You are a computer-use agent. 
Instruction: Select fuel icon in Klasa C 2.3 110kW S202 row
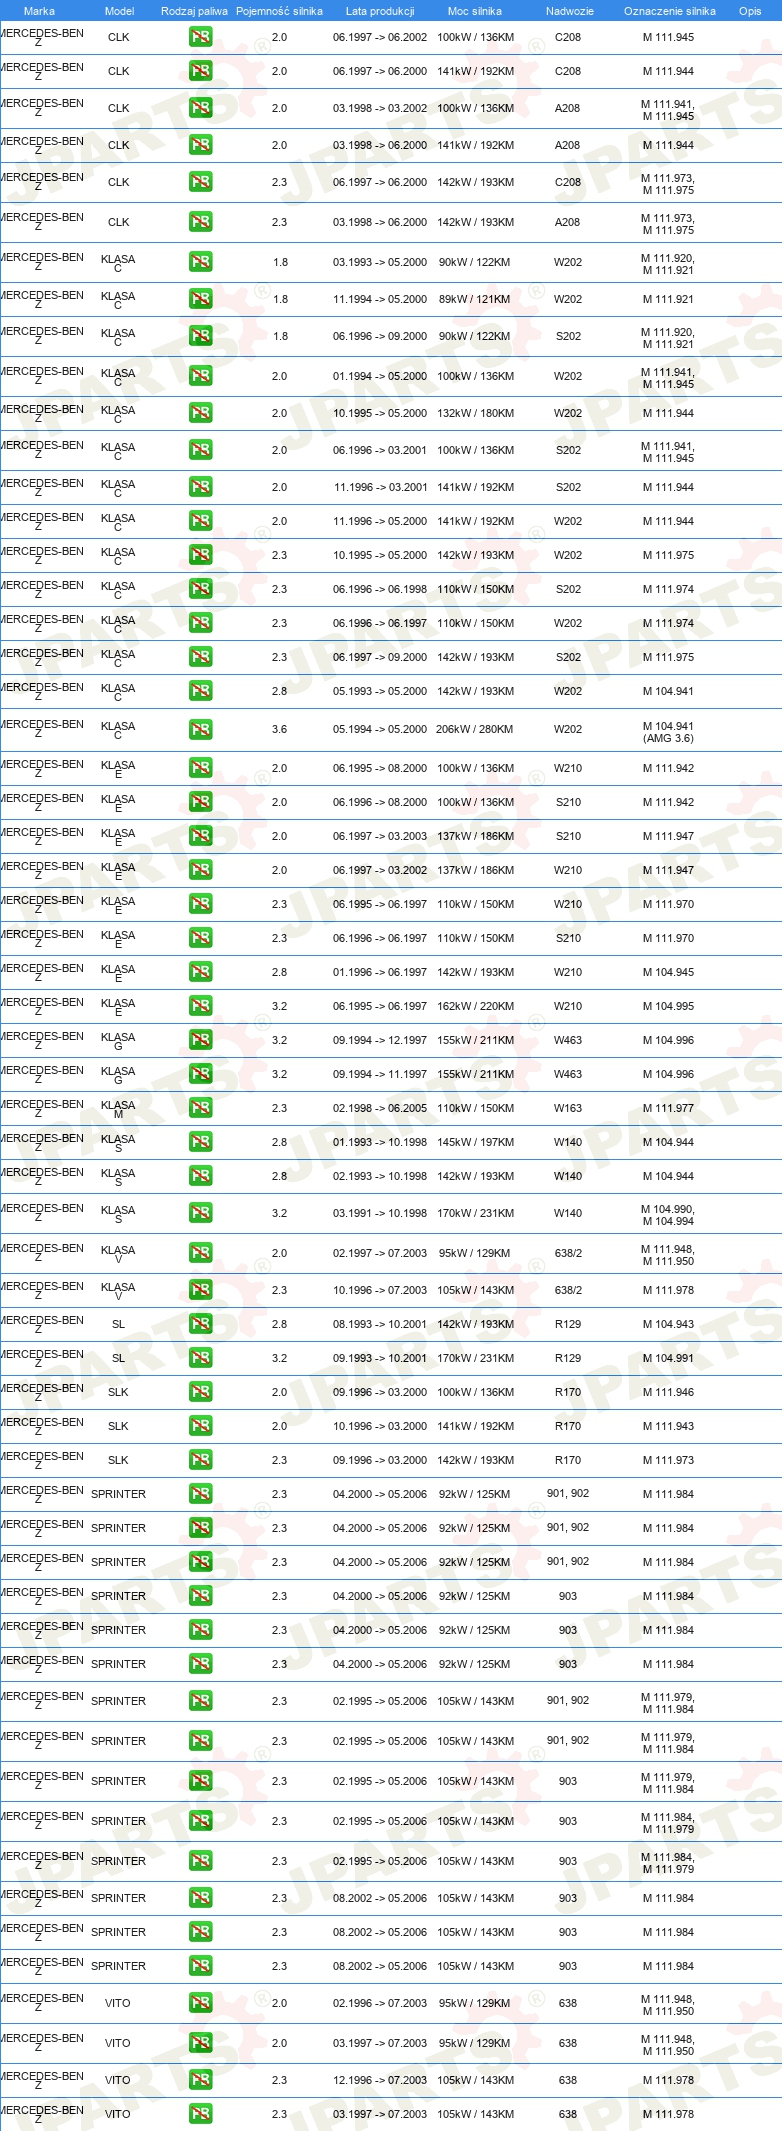200,589
